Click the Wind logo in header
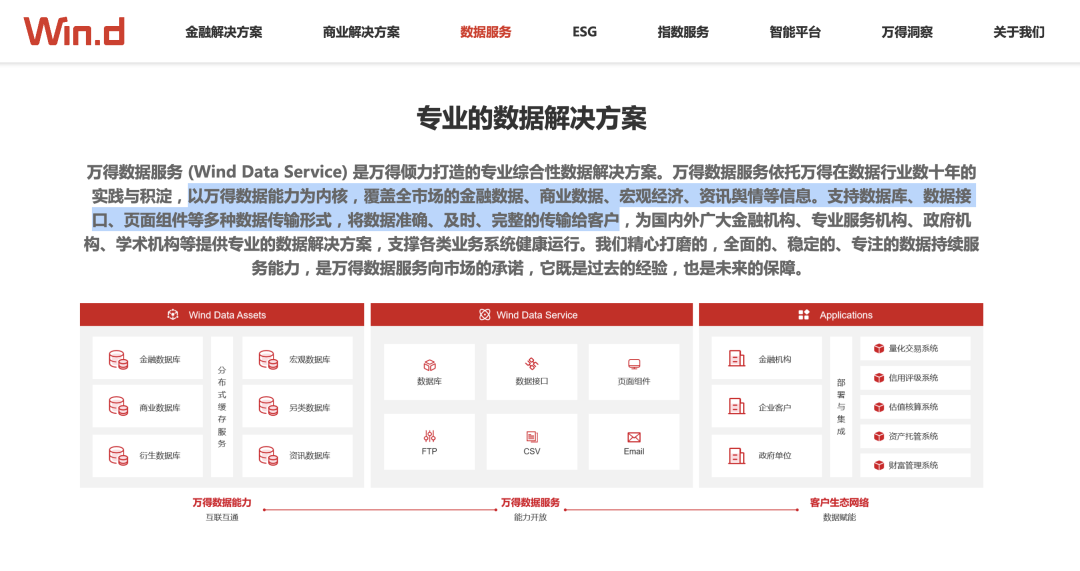The image size is (1080, 571). (x=75, y=31)
